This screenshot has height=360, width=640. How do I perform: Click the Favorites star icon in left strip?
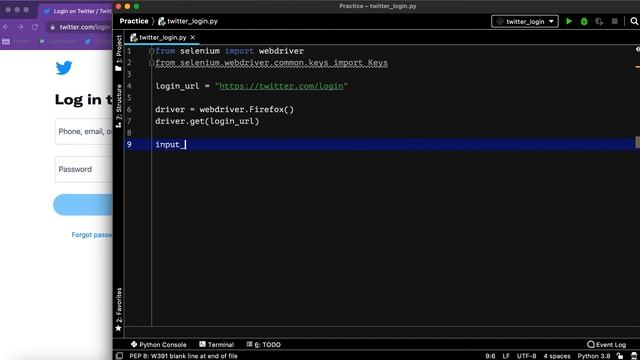click(118, 328)
